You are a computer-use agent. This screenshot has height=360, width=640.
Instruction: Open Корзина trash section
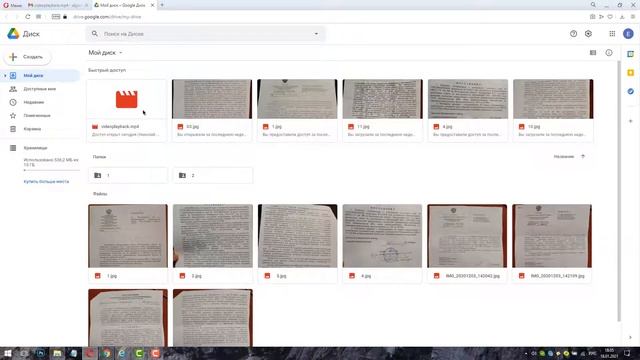point(40,129)
